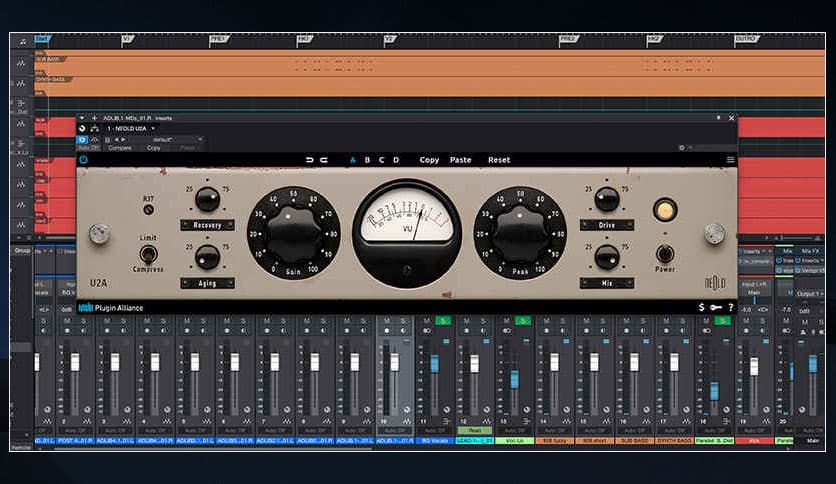Screen dimensions: 836x484
Task: Open the Neold U2A insert dropdown
Action: (x=131, y=128)
